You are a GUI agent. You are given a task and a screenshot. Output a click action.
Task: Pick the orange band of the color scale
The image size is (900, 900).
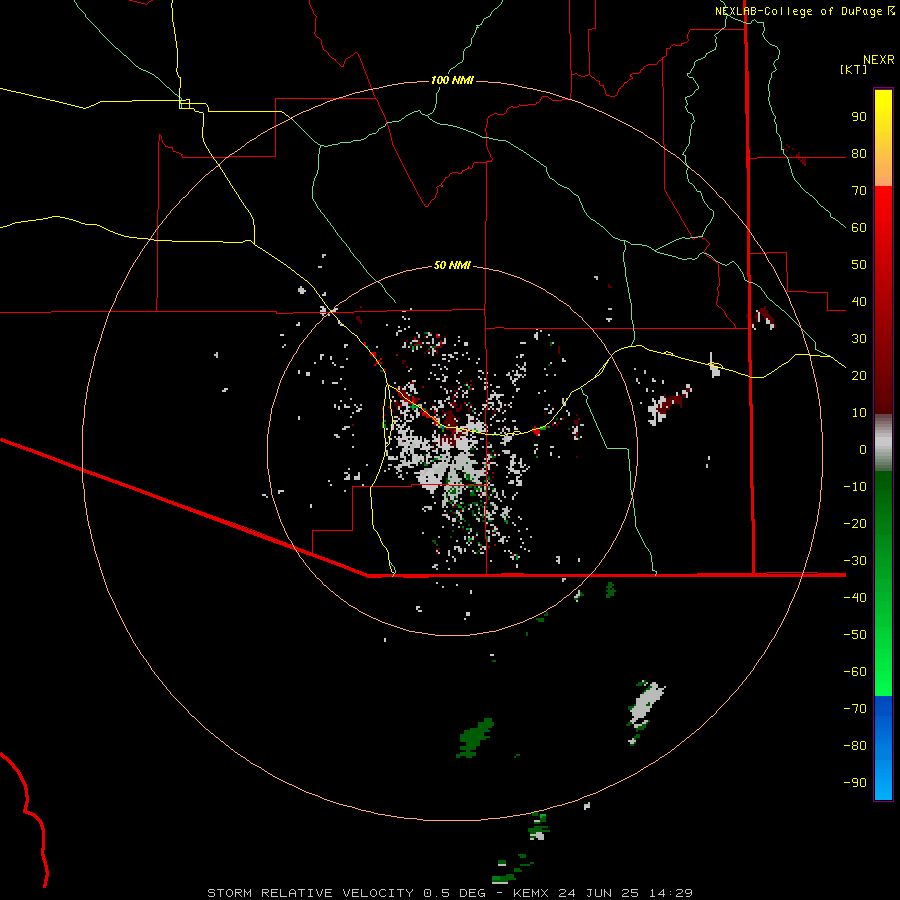click(883, 166)
